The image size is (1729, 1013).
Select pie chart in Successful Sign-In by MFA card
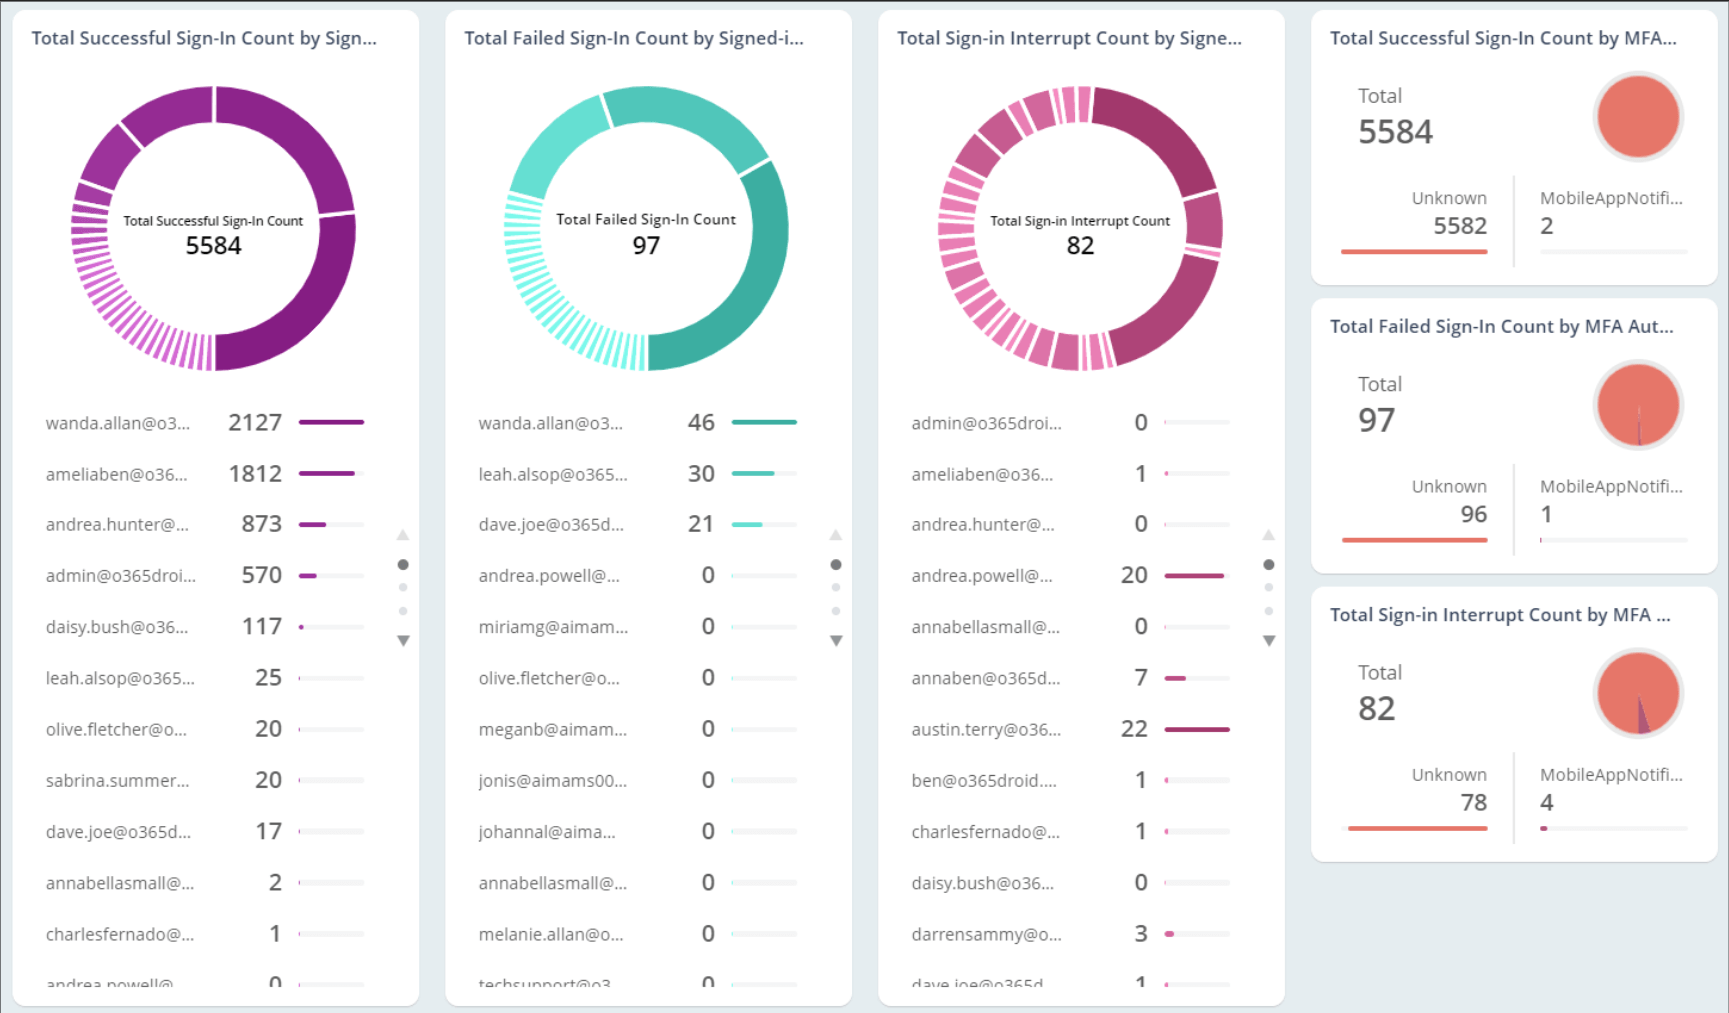pyautogui.click(x=1637, y=117)
